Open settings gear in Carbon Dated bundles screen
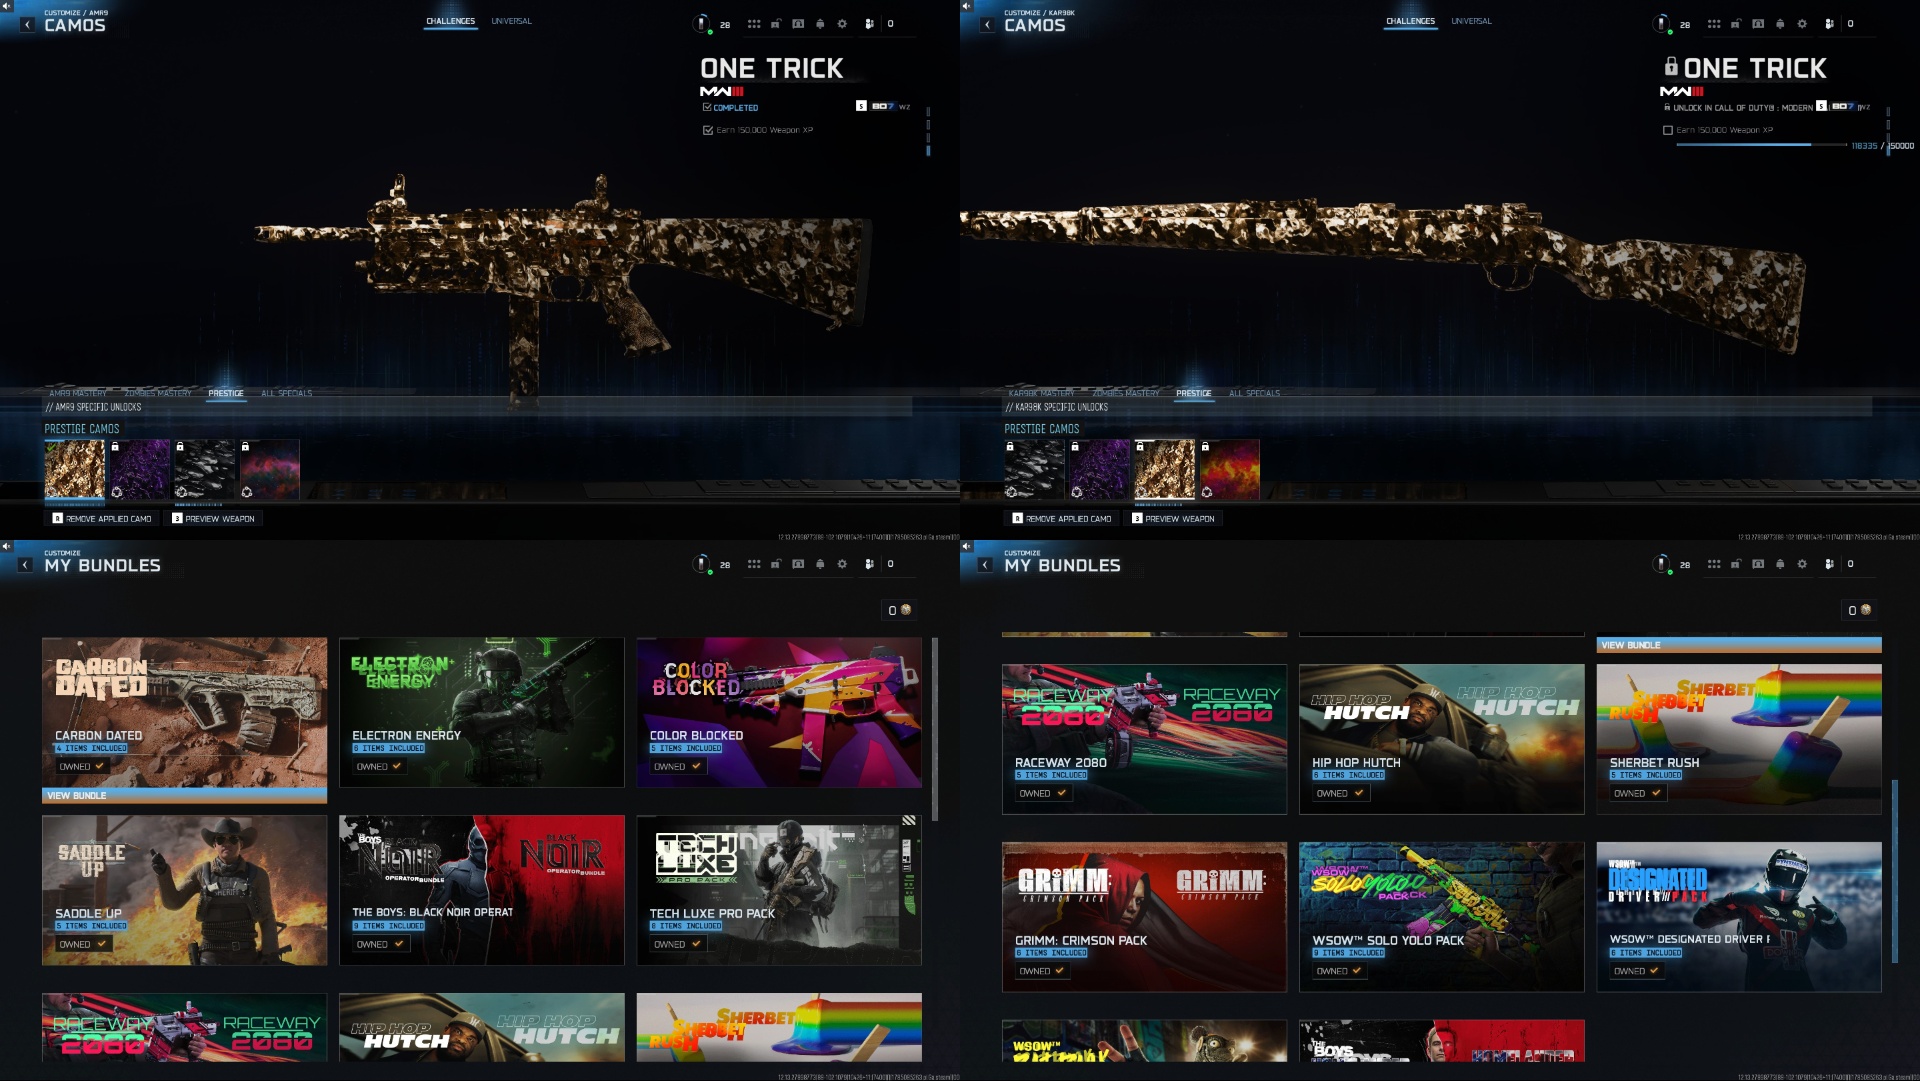Screen dimensions: 1920x1081 (842, 564)
